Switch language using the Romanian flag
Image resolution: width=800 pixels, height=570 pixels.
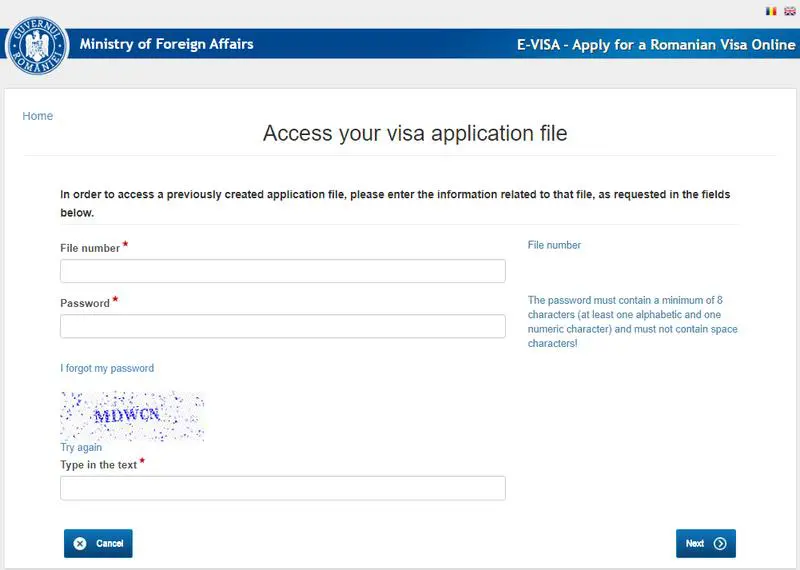(x=771, y=11)
